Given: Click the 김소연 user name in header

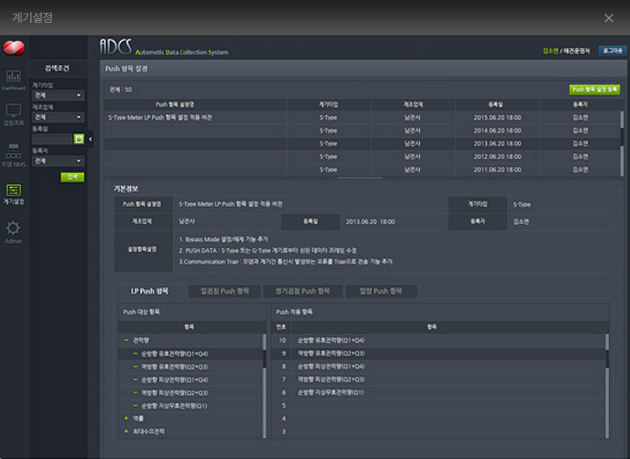Looking at the screenshot, I should pos(550,51).
